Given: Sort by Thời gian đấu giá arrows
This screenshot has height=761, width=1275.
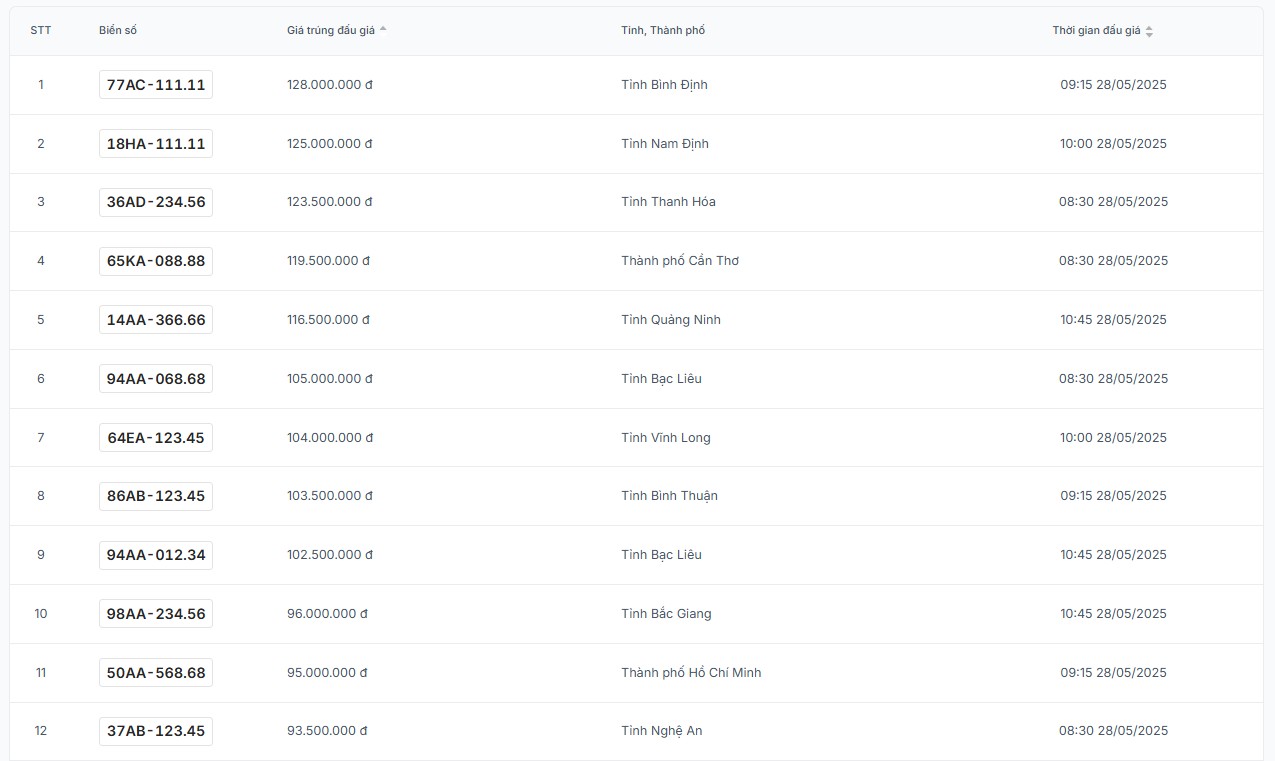Looking at the screenshot, I should (x=1149, y=31).
